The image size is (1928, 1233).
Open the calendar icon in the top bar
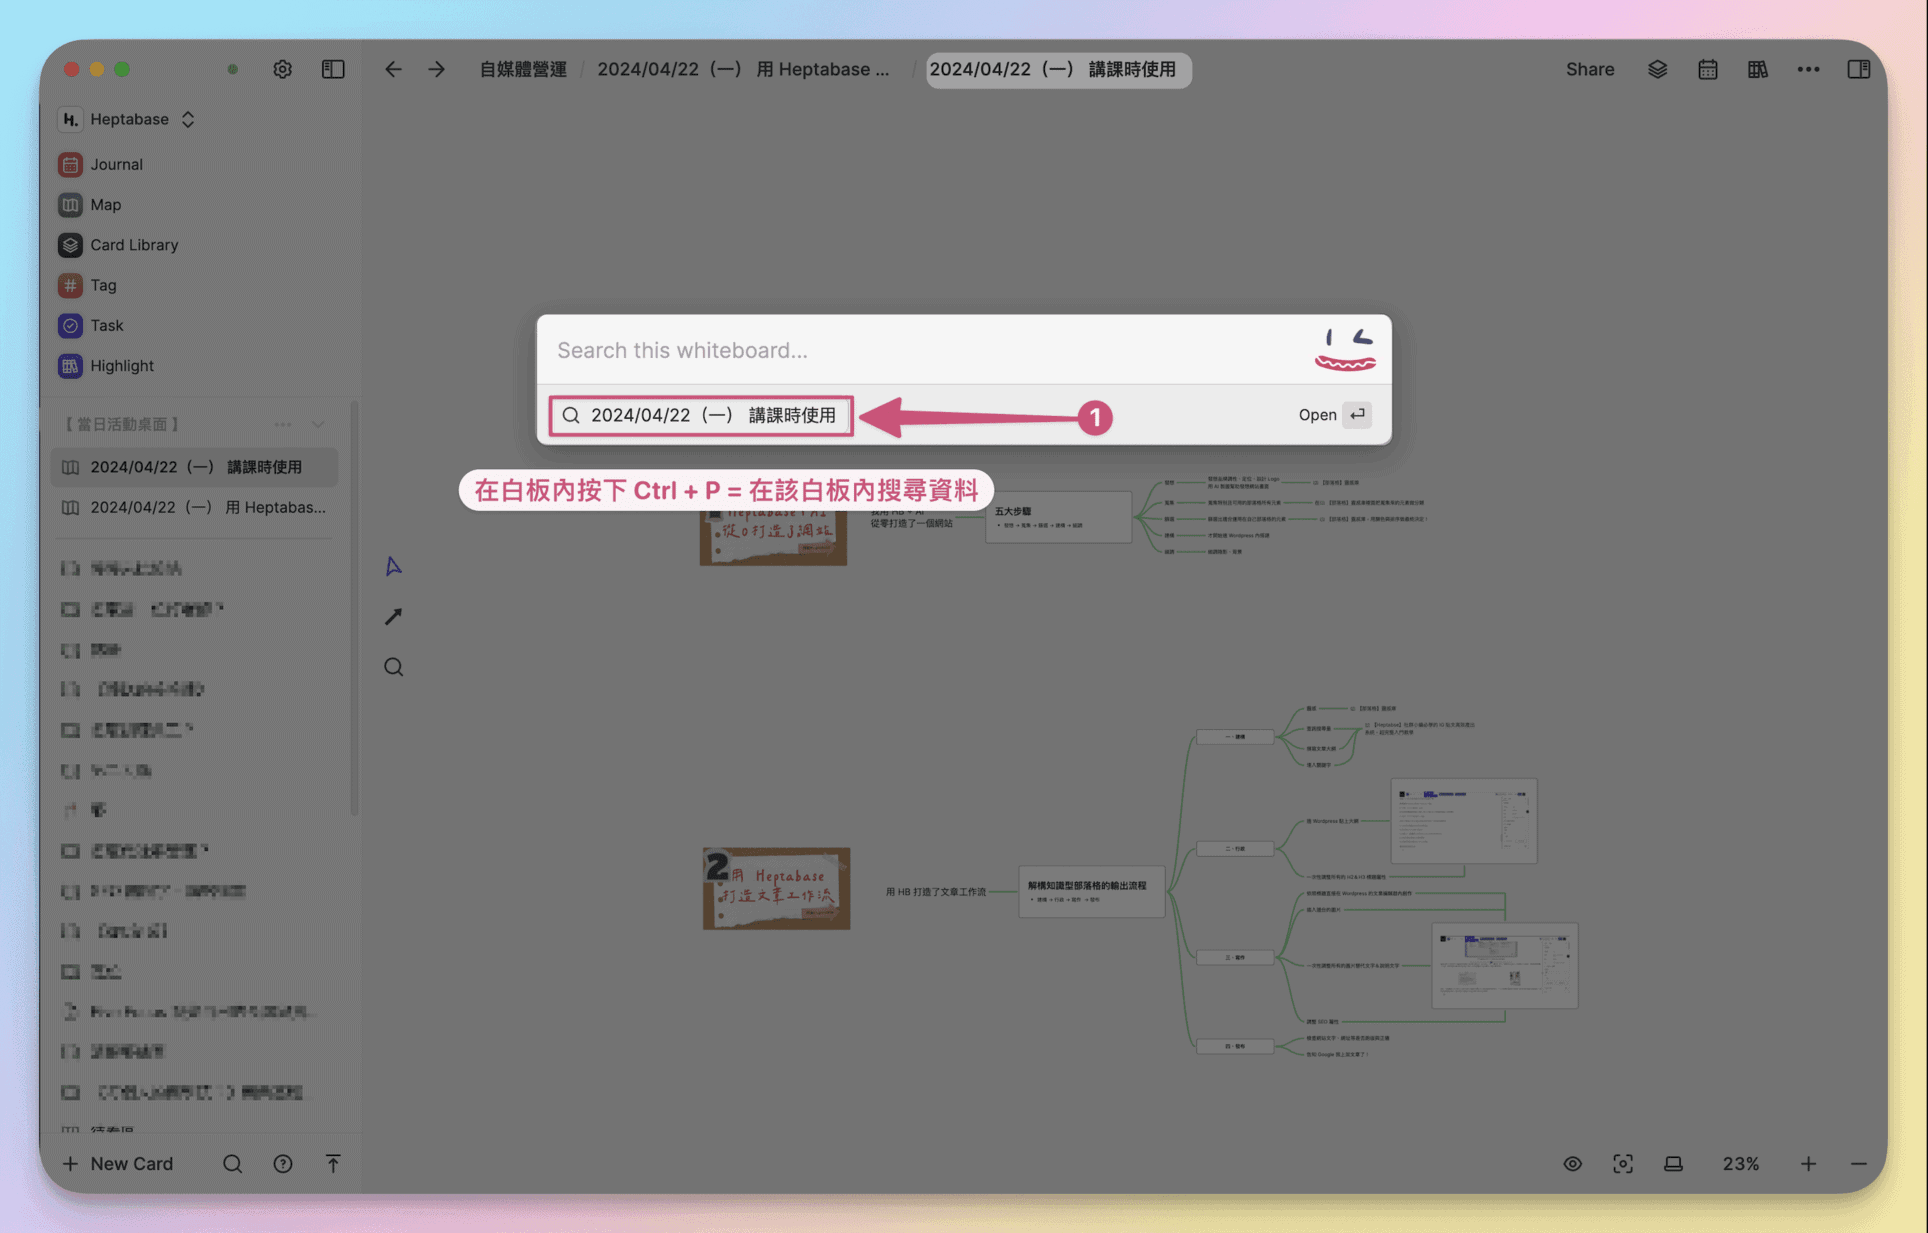1708,69
